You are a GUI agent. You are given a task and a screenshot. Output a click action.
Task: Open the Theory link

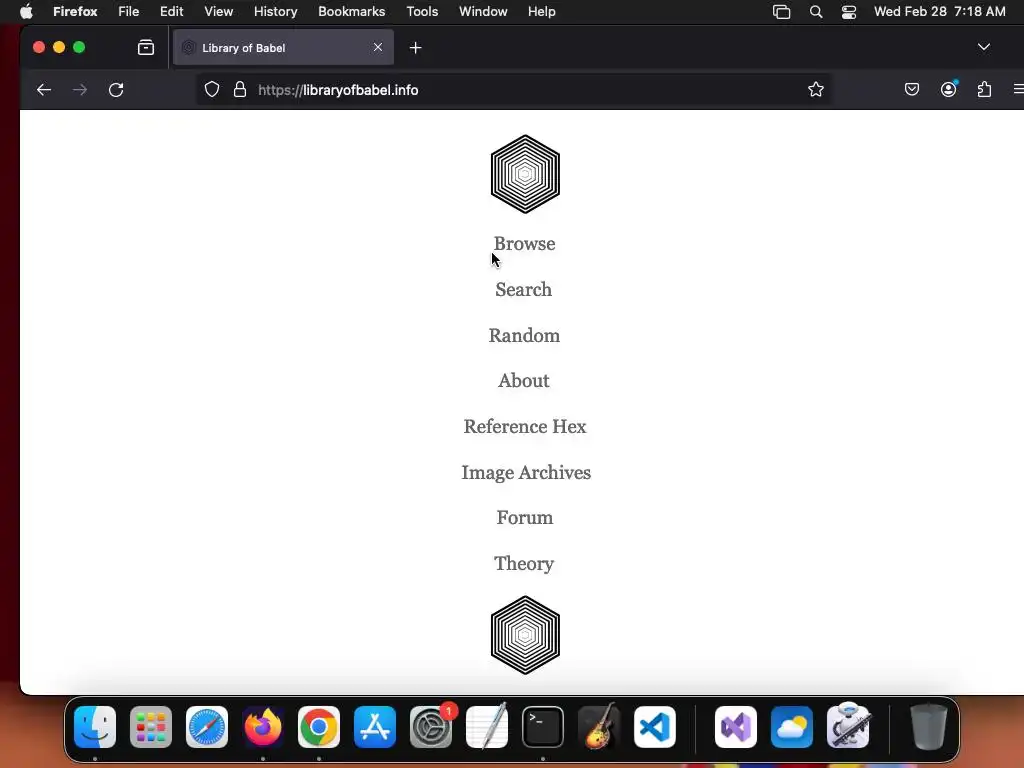pos(524,564)
